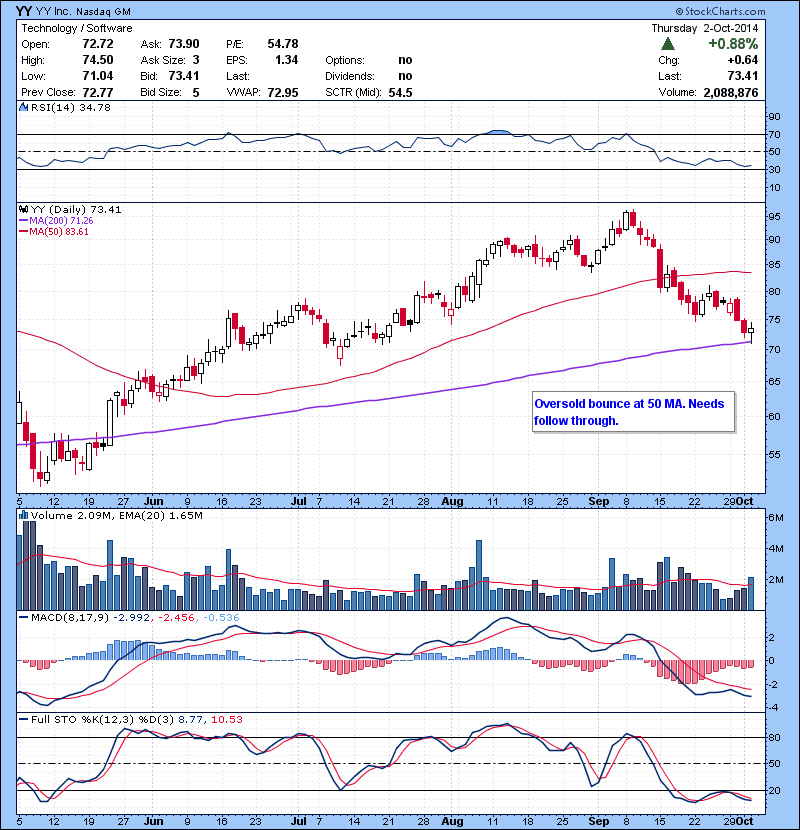Click the most recent volume bar at right edge
The width and height of the screenshot is (800, 830).
click(751, 593)
